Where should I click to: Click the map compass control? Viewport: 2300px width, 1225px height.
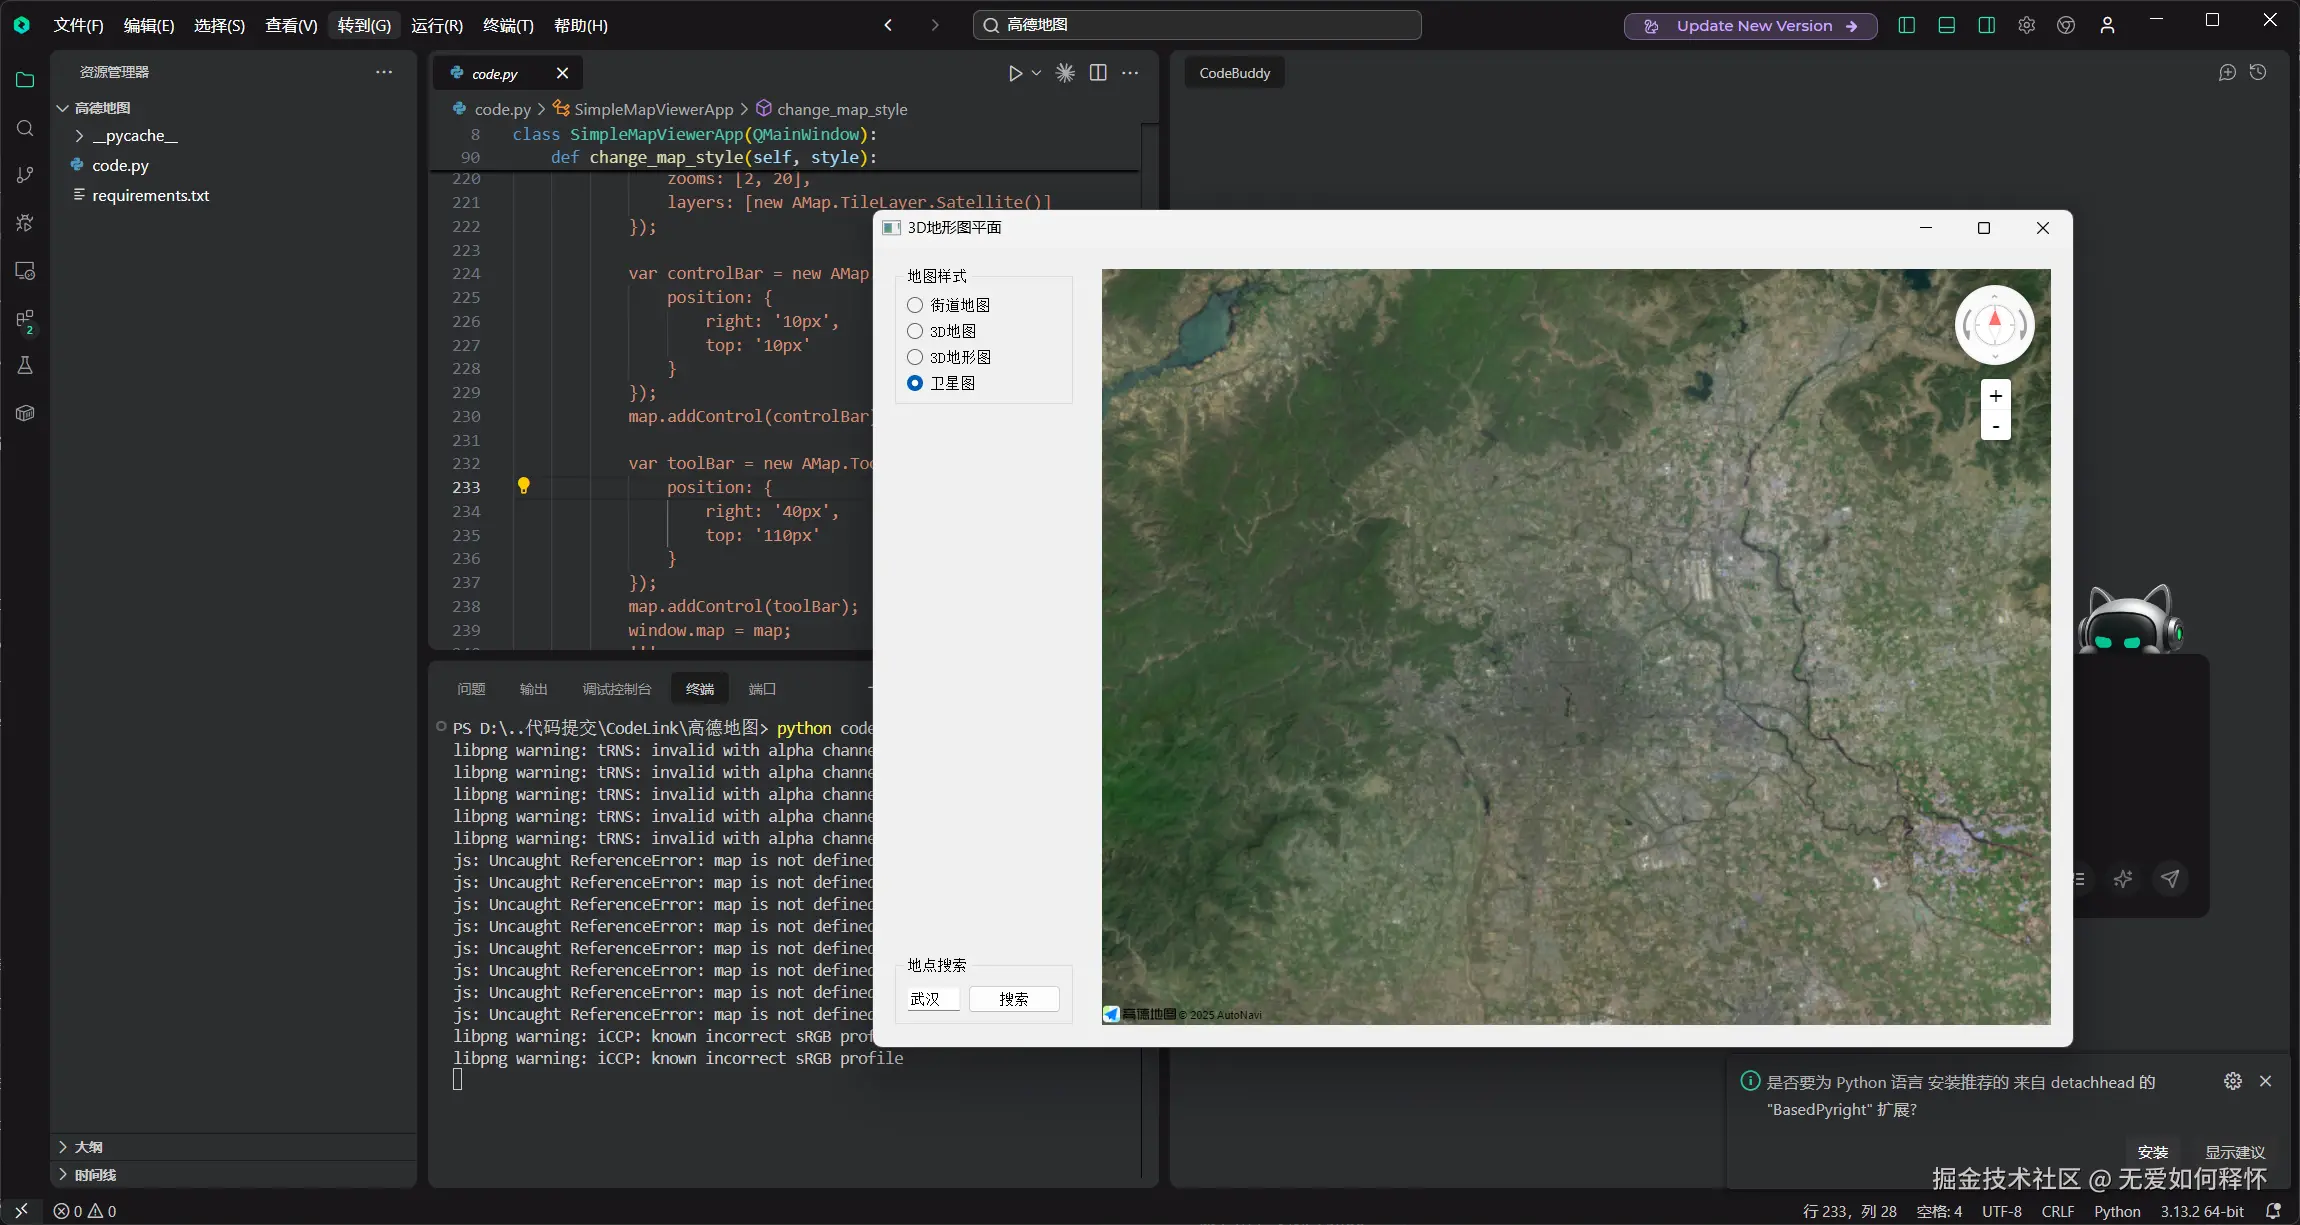tap(1994, 324)
